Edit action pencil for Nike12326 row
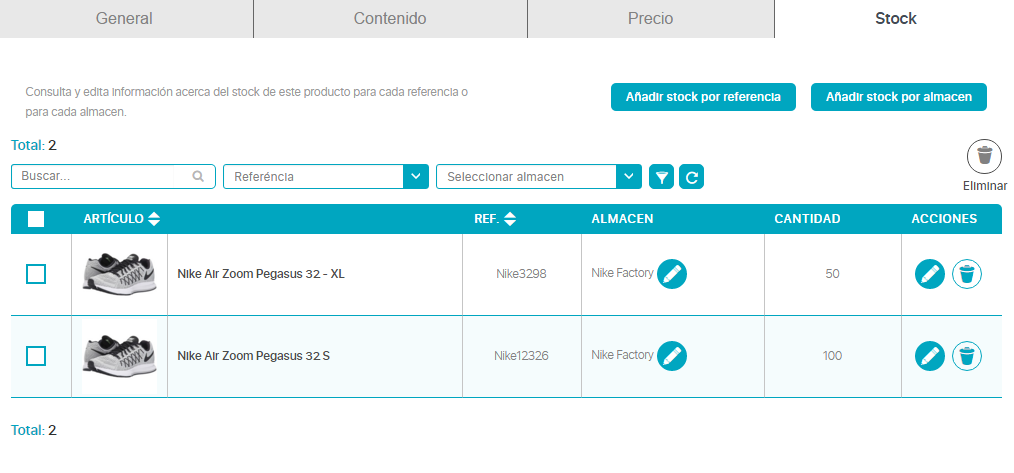Image resolution: width=1014 pixels, height=473 pixels. coord(930,355)
